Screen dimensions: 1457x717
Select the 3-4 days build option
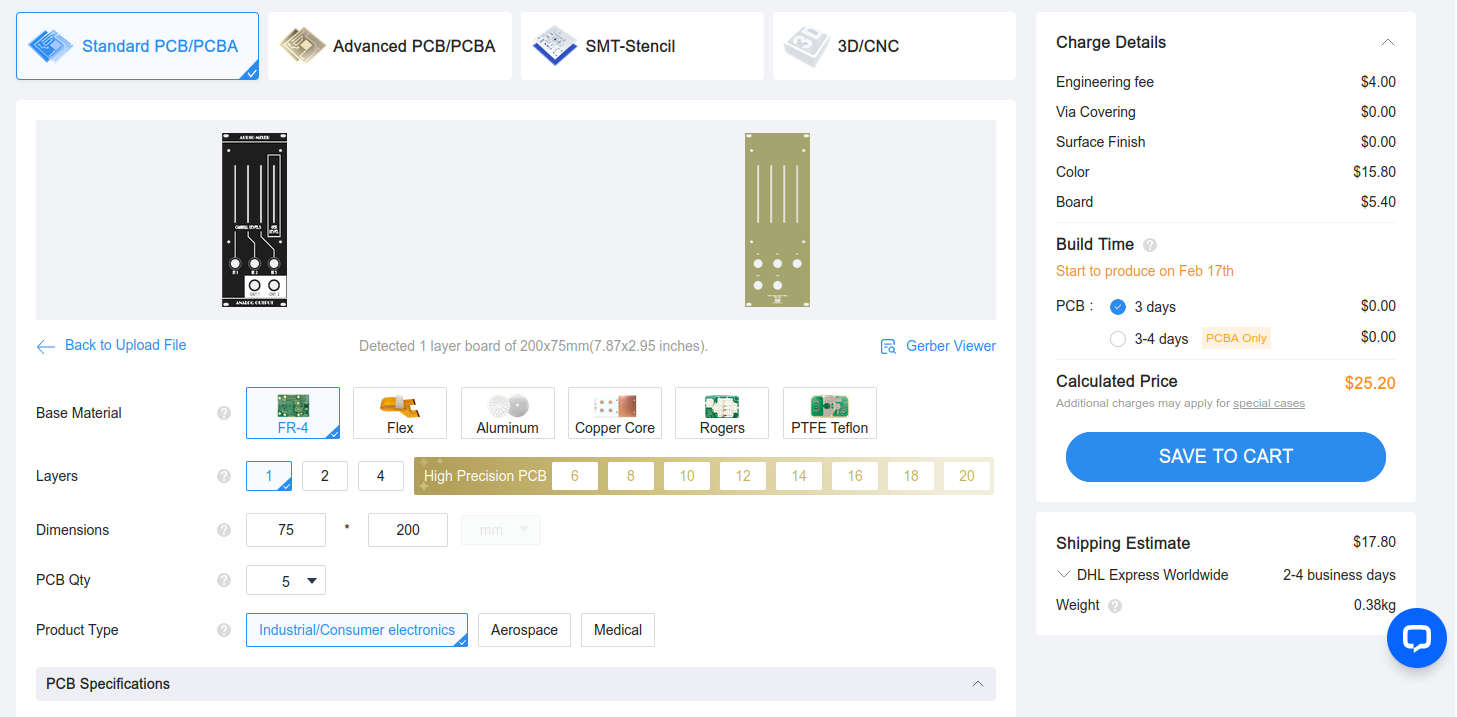1118,339
